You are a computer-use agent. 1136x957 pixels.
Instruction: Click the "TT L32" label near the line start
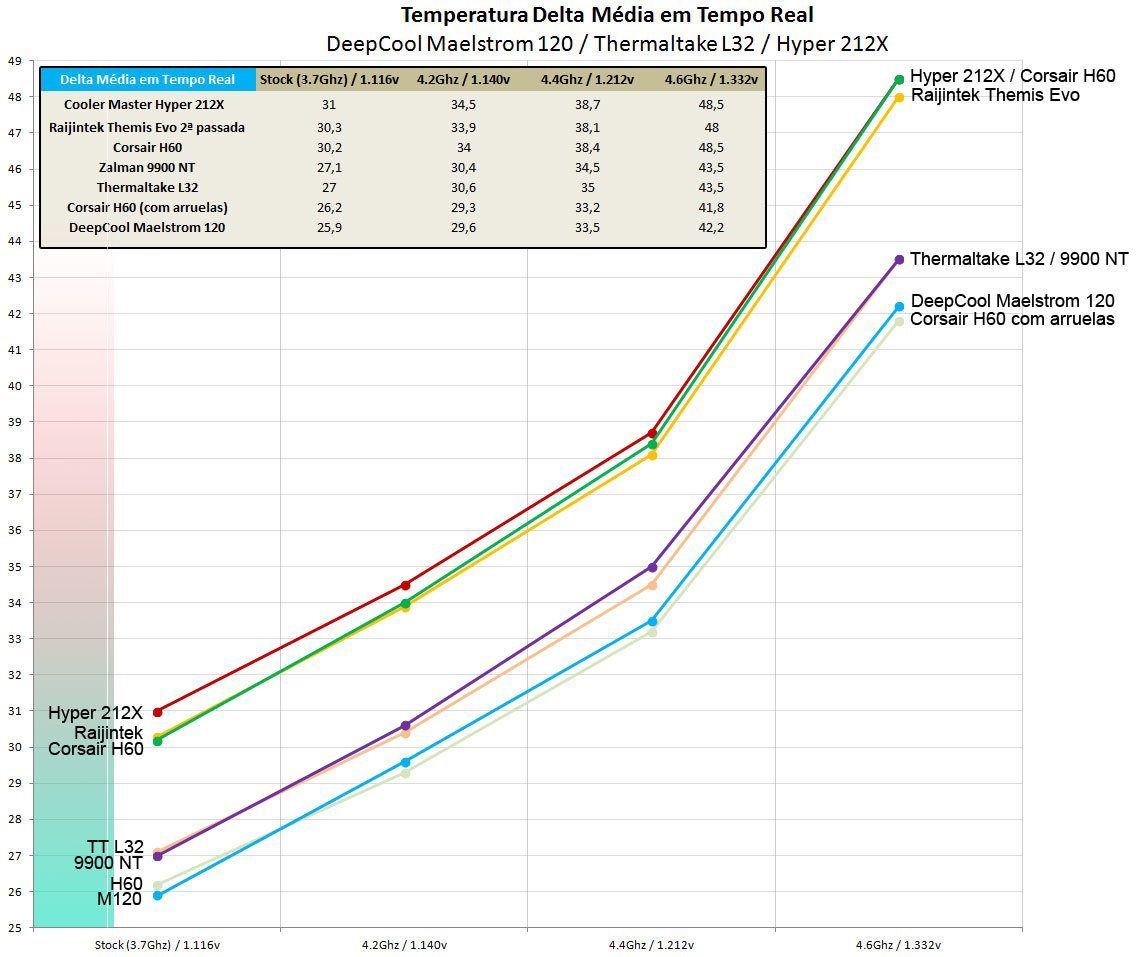[x=115, y=846]
